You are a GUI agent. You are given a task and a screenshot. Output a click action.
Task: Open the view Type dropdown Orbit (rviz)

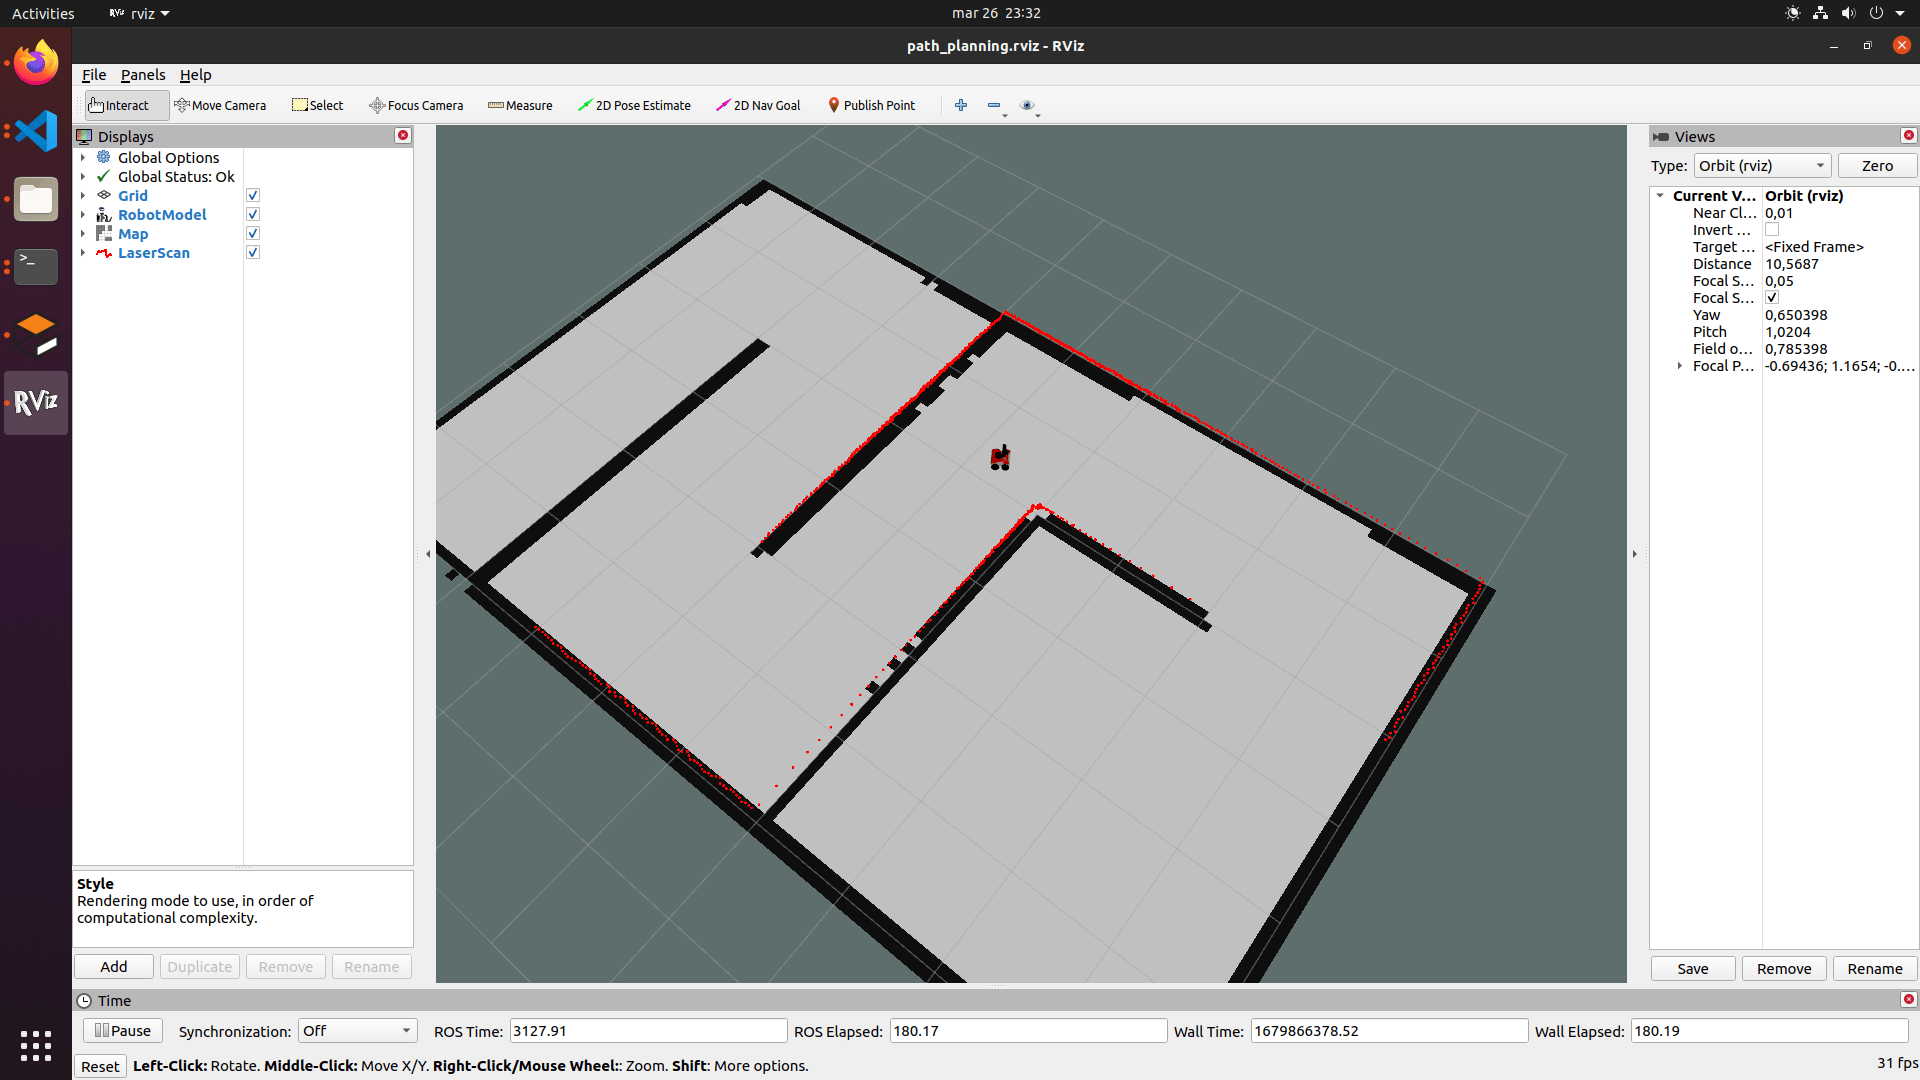1762,166
